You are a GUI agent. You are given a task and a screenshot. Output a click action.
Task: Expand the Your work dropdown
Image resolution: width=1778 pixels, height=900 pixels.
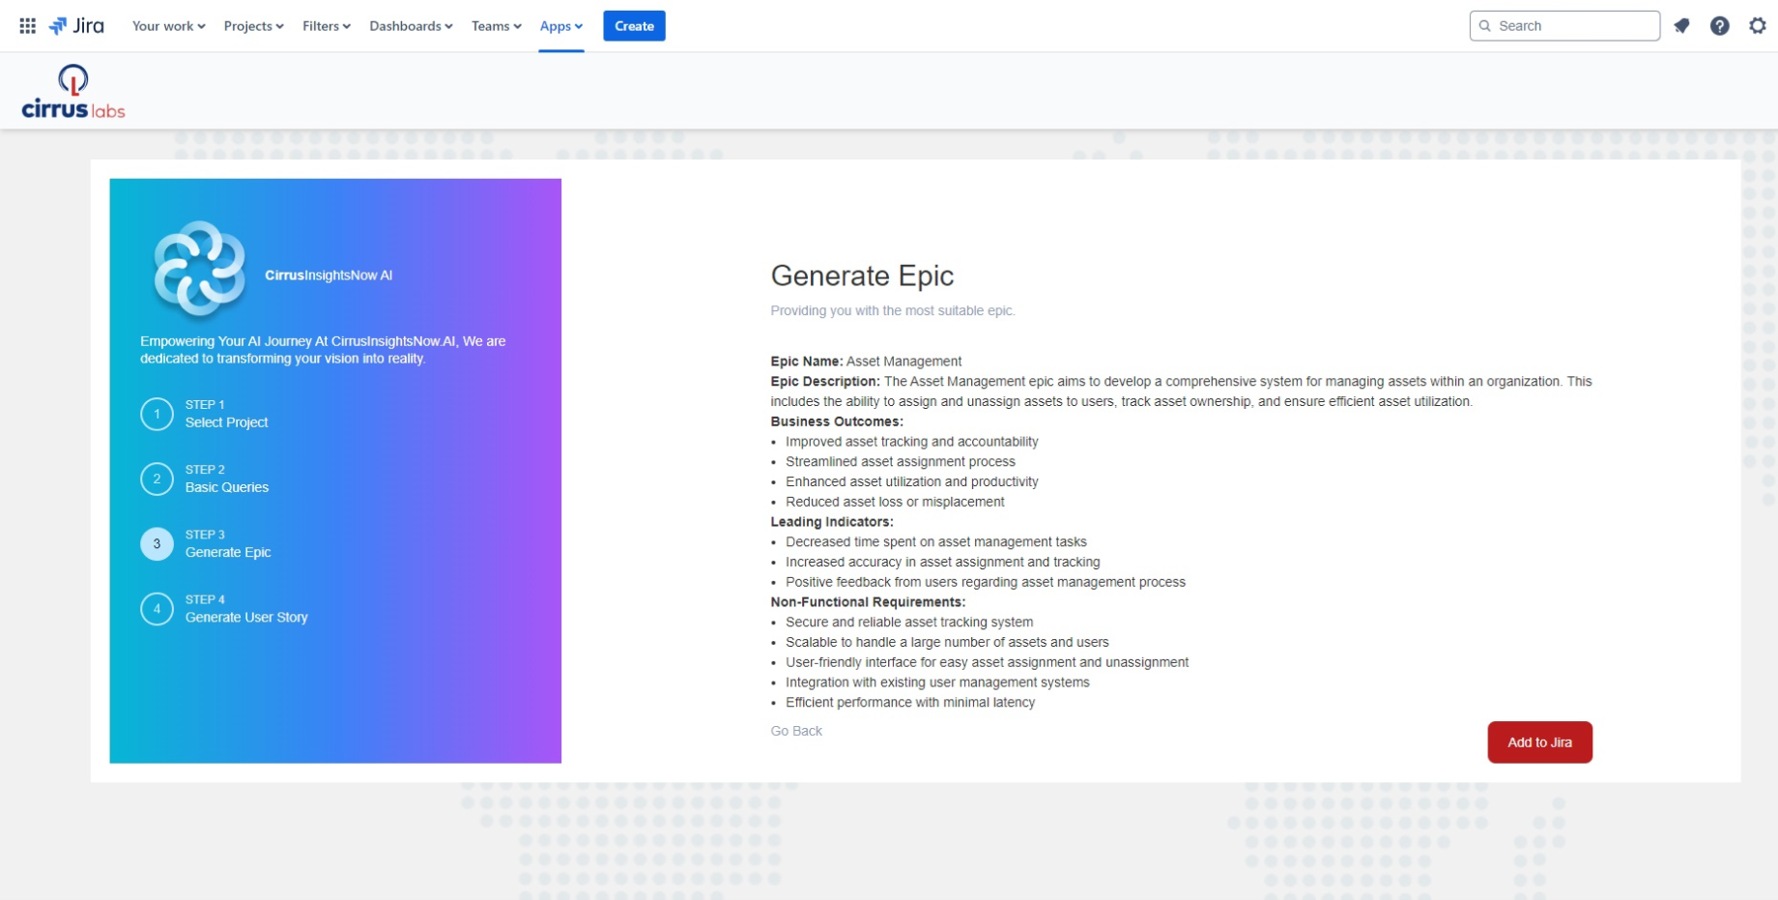coord(168,26)
